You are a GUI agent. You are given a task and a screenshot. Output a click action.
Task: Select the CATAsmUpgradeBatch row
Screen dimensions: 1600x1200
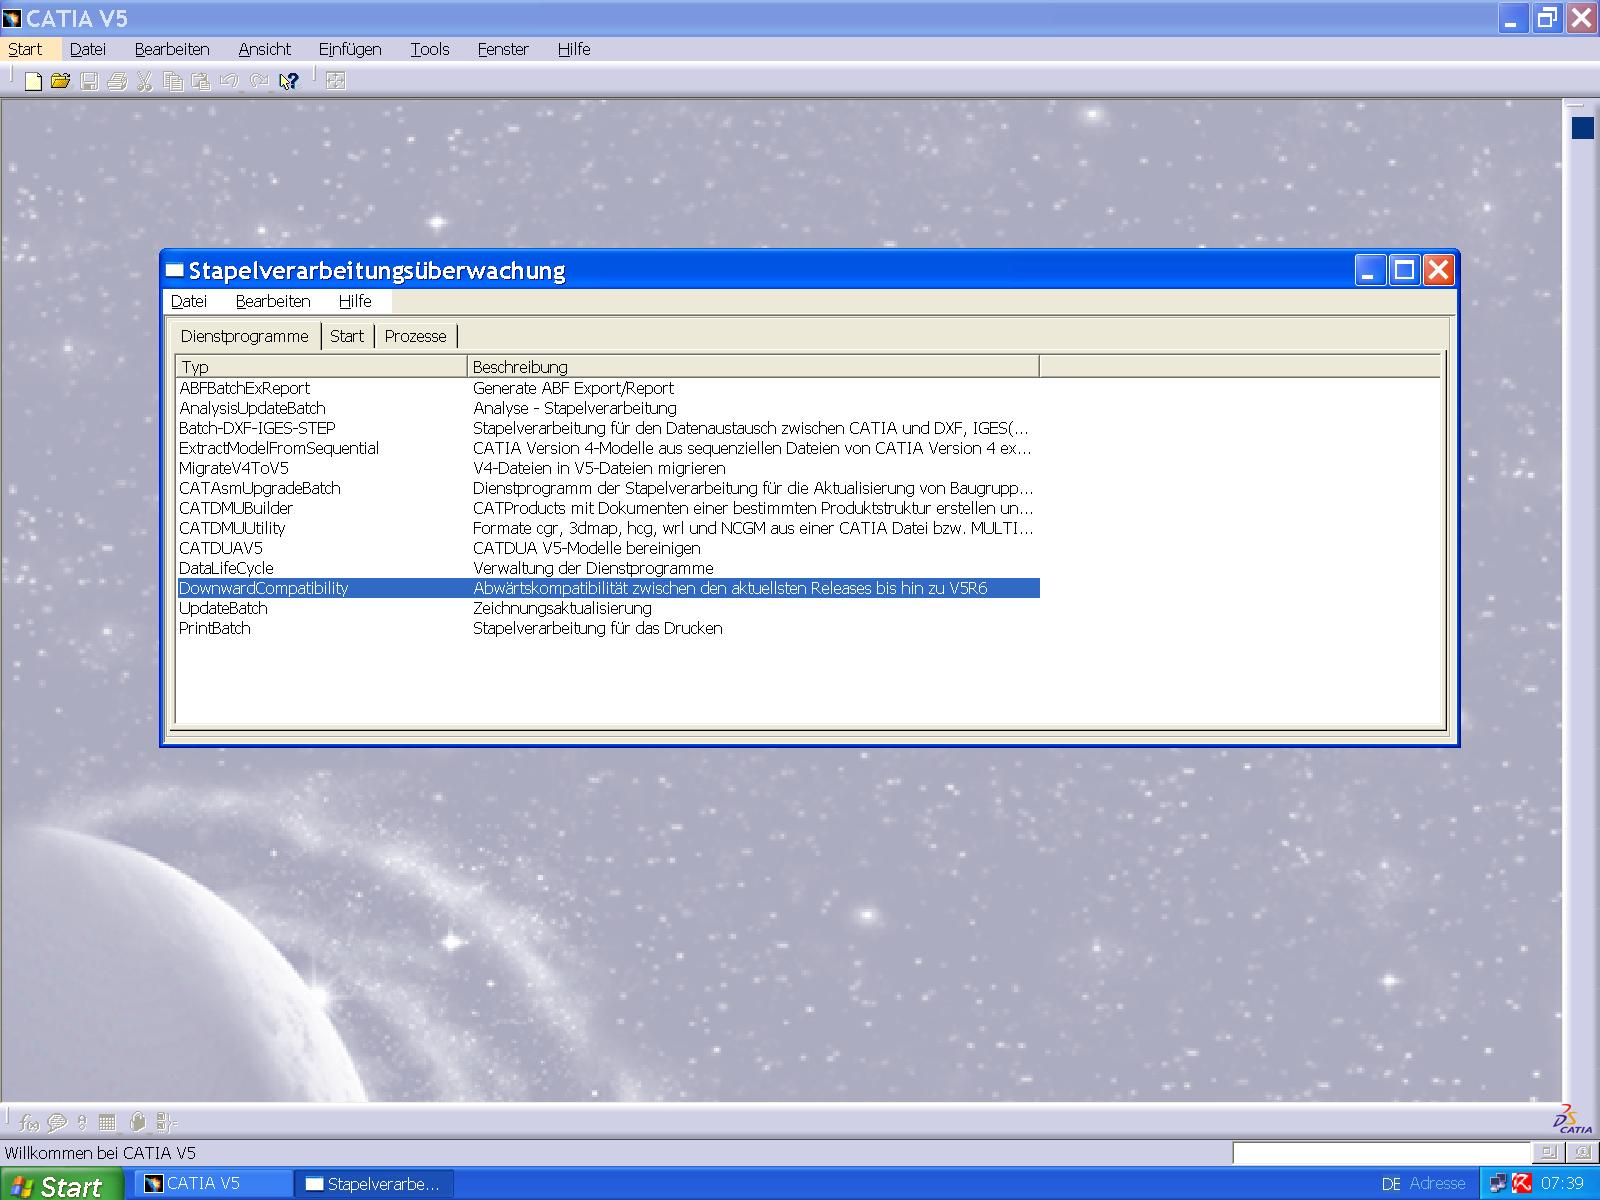point(608,488)
